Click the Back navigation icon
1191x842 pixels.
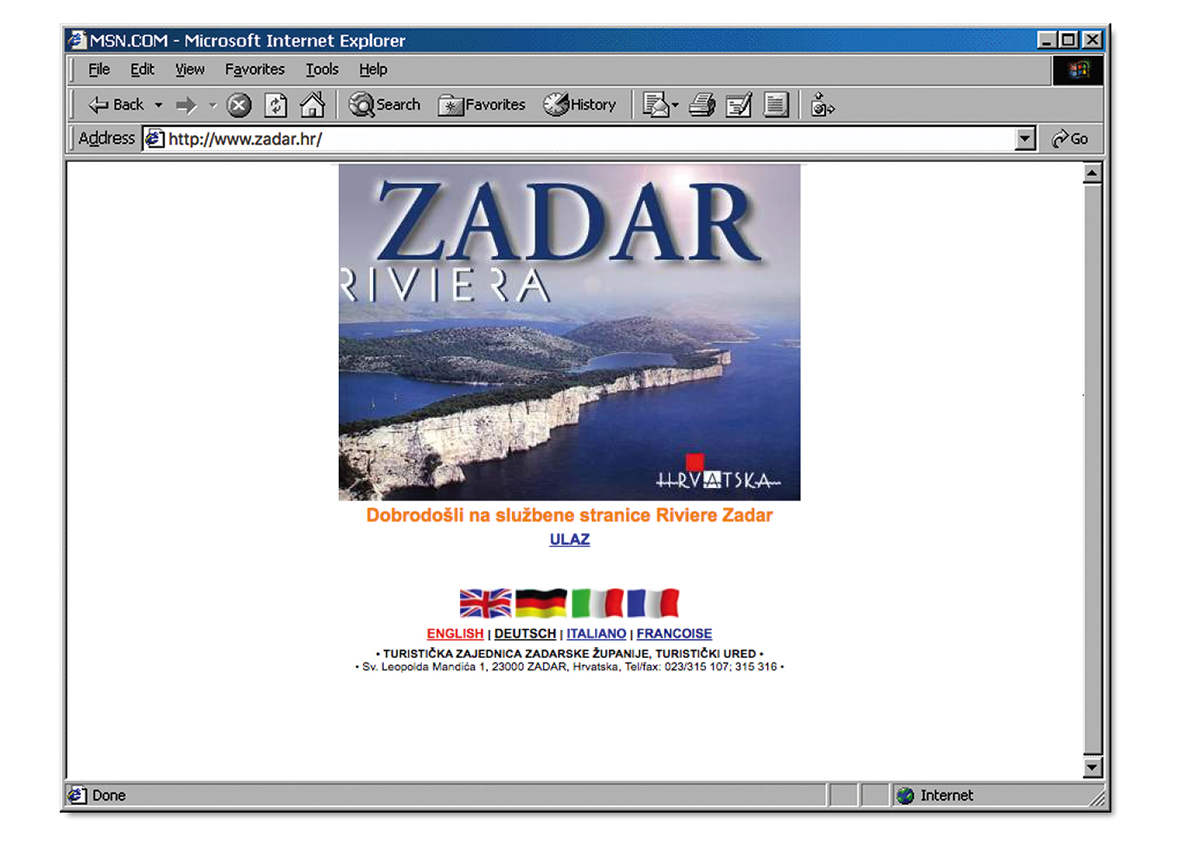(96, 104)
